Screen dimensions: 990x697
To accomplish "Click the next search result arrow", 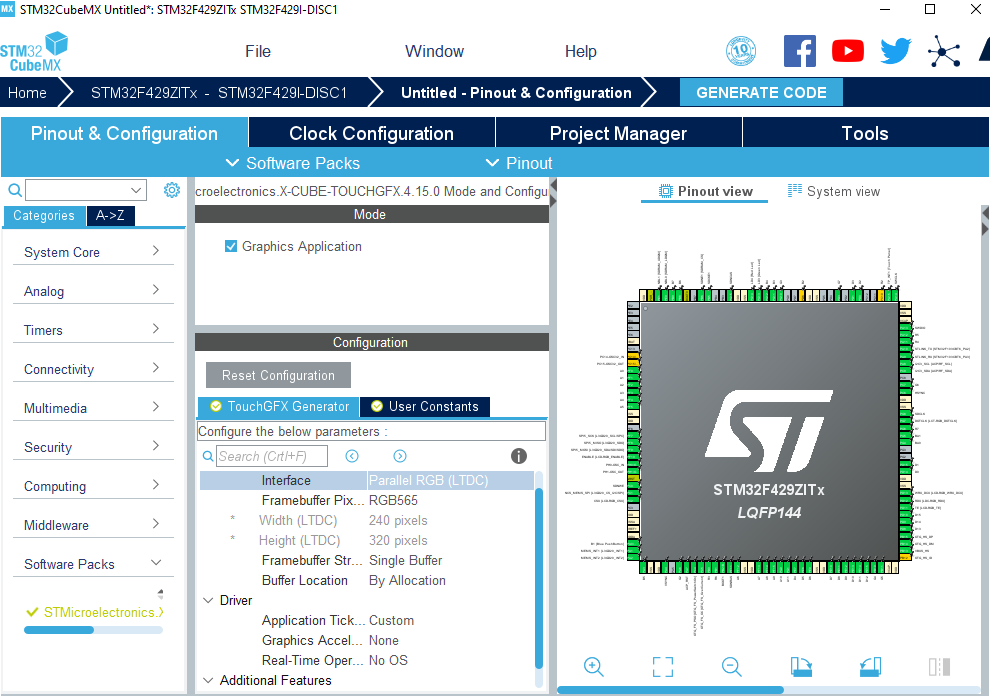I will pos(400,456).
